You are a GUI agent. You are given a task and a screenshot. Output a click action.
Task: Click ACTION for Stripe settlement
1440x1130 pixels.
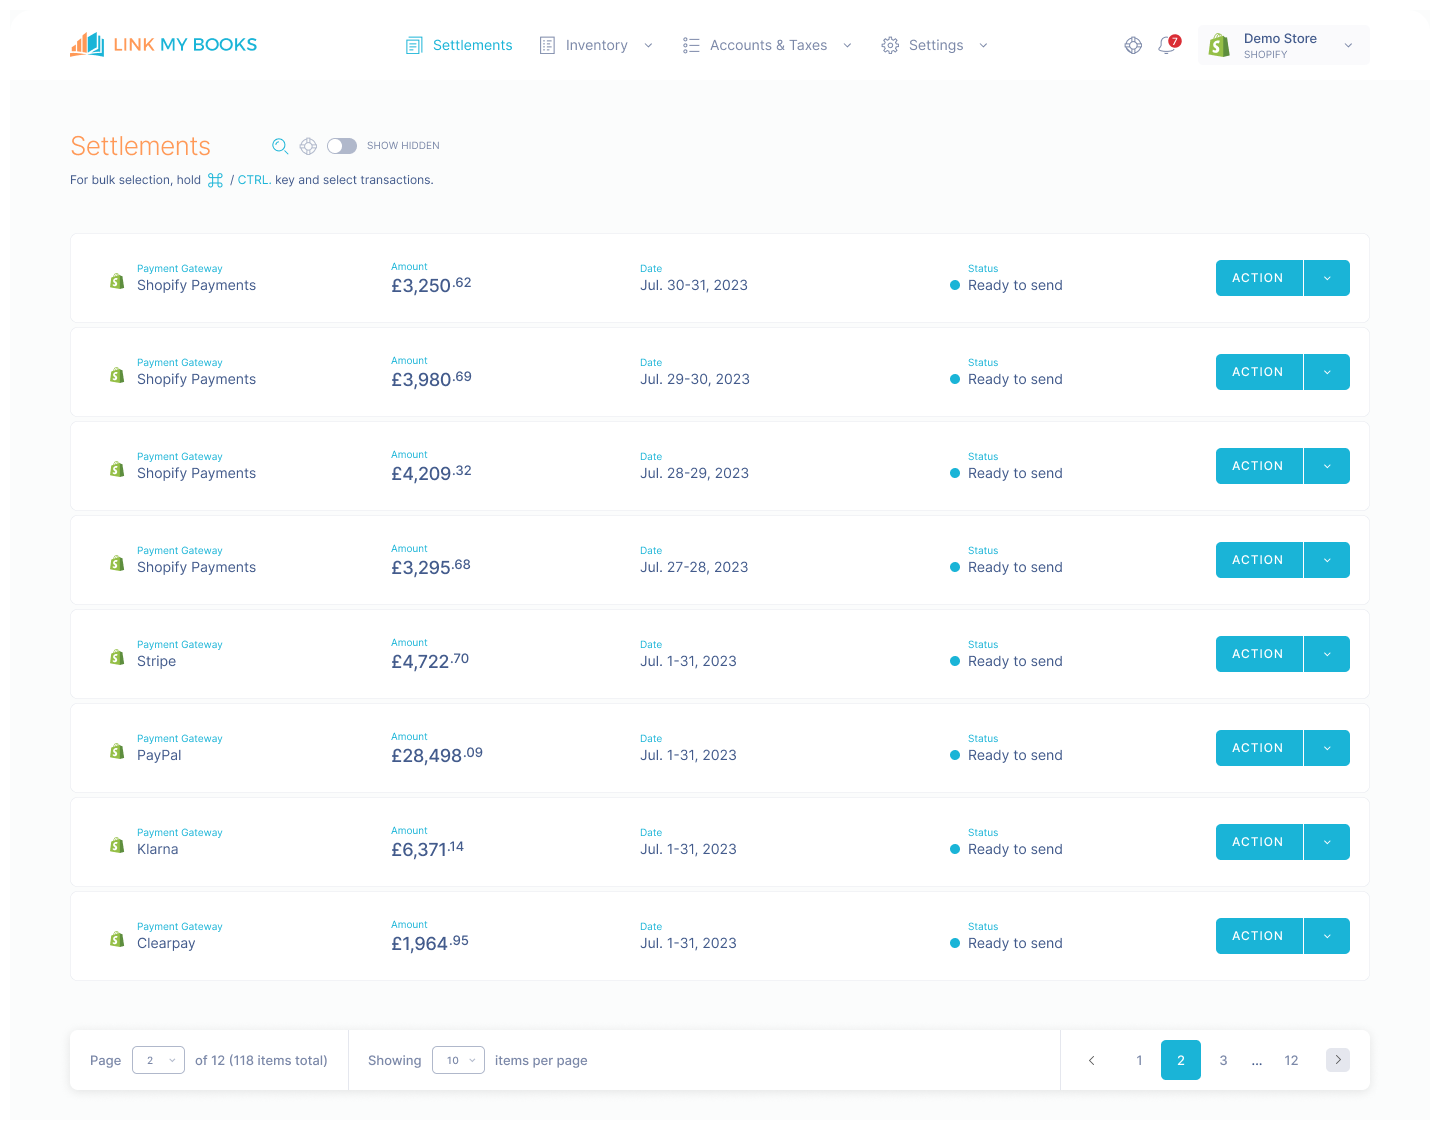point(1259,654)
